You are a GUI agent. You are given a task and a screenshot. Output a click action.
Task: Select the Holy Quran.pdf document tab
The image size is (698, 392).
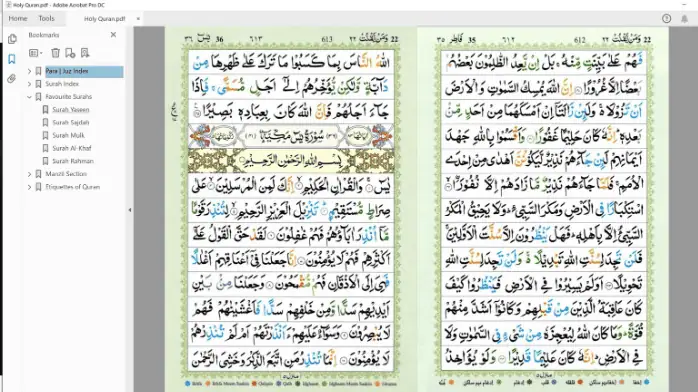tap(105, 19)
